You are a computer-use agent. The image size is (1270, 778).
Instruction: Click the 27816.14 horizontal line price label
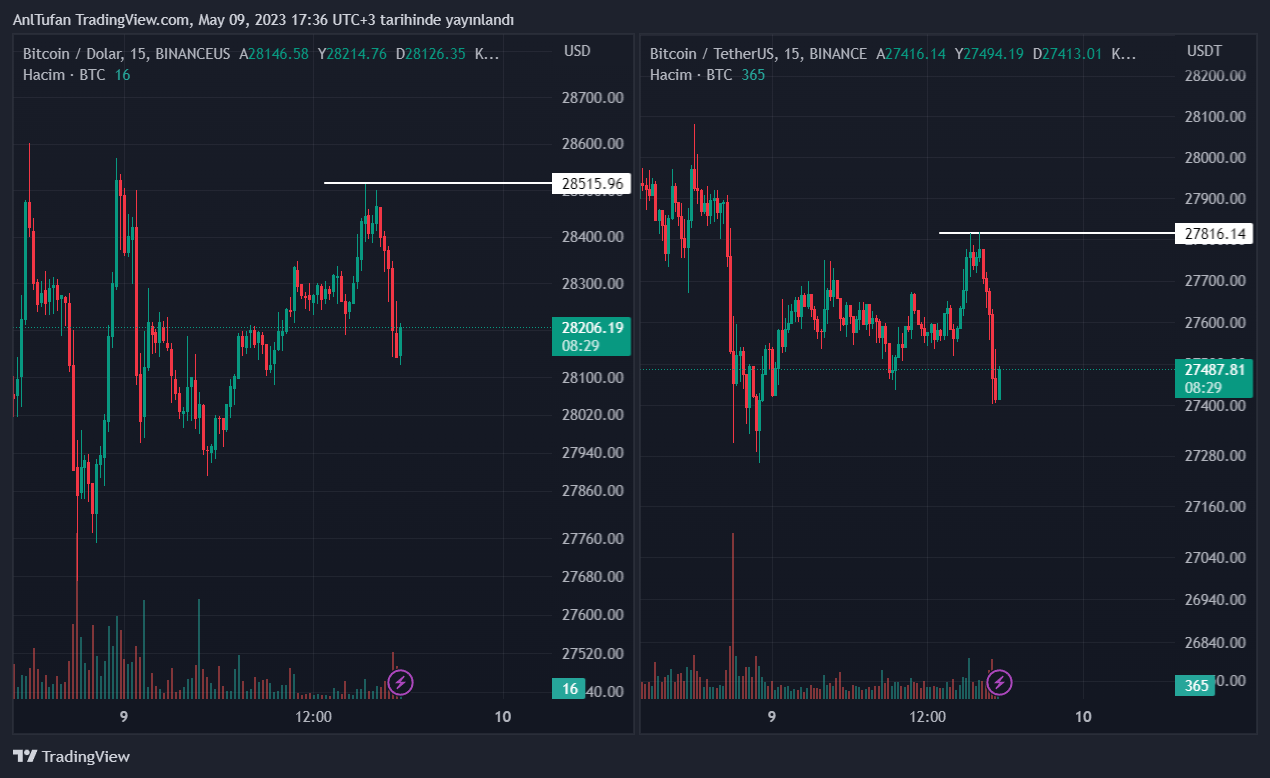(x=1215, y=234)
